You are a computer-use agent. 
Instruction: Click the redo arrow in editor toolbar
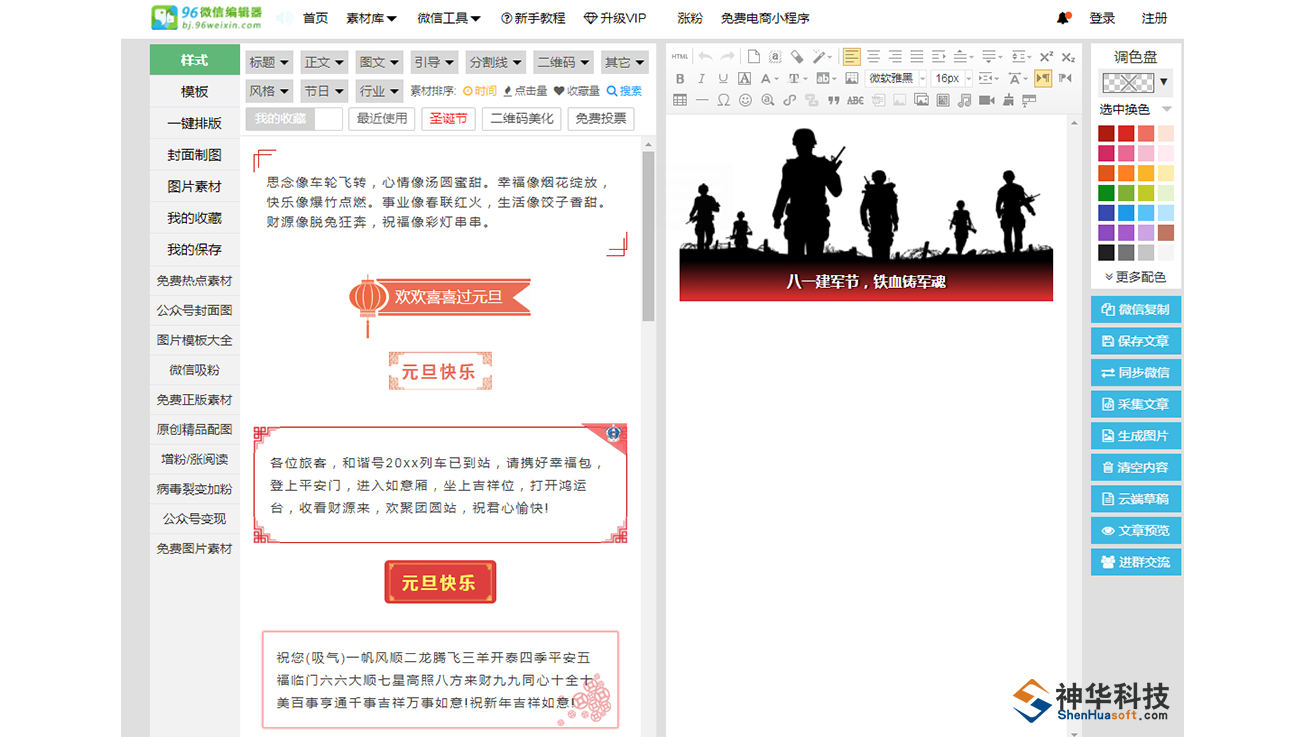[728, 57]
